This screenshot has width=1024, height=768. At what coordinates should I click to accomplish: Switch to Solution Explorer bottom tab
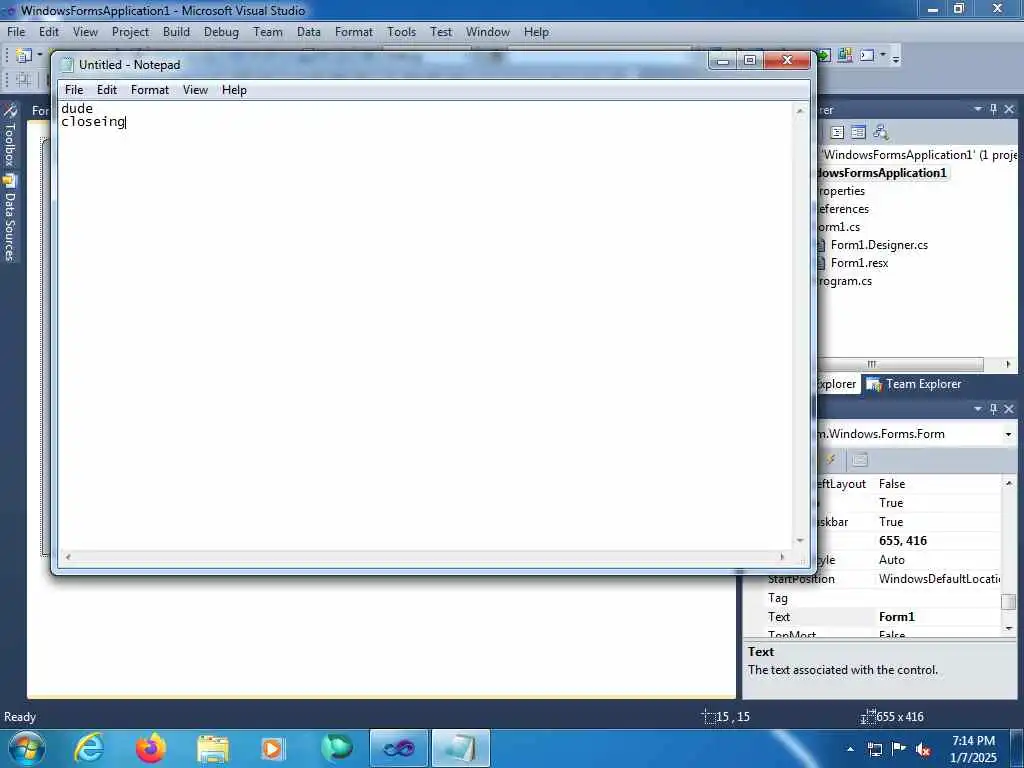coord(838,384)
